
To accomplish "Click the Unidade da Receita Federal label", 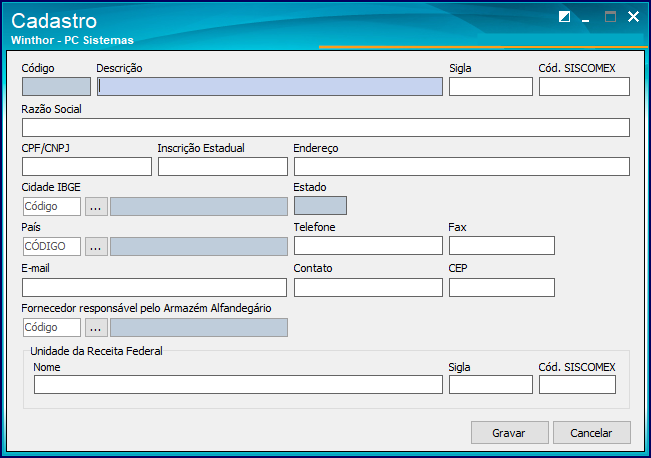I will point(96,351).
